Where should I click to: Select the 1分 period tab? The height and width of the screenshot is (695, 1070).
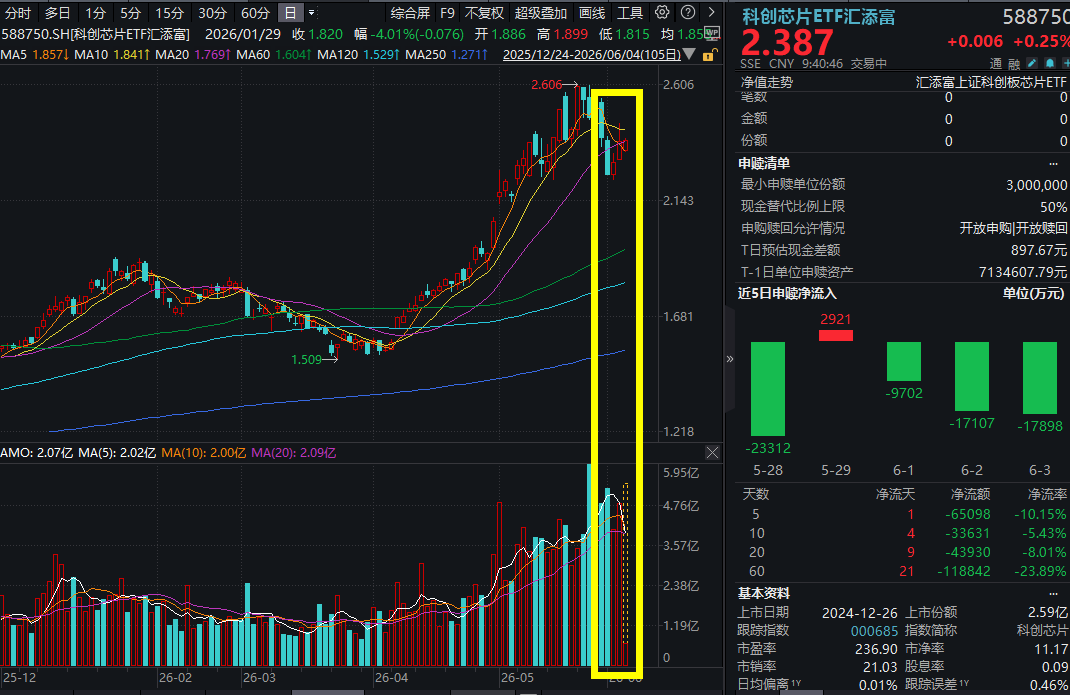(96, 13)
